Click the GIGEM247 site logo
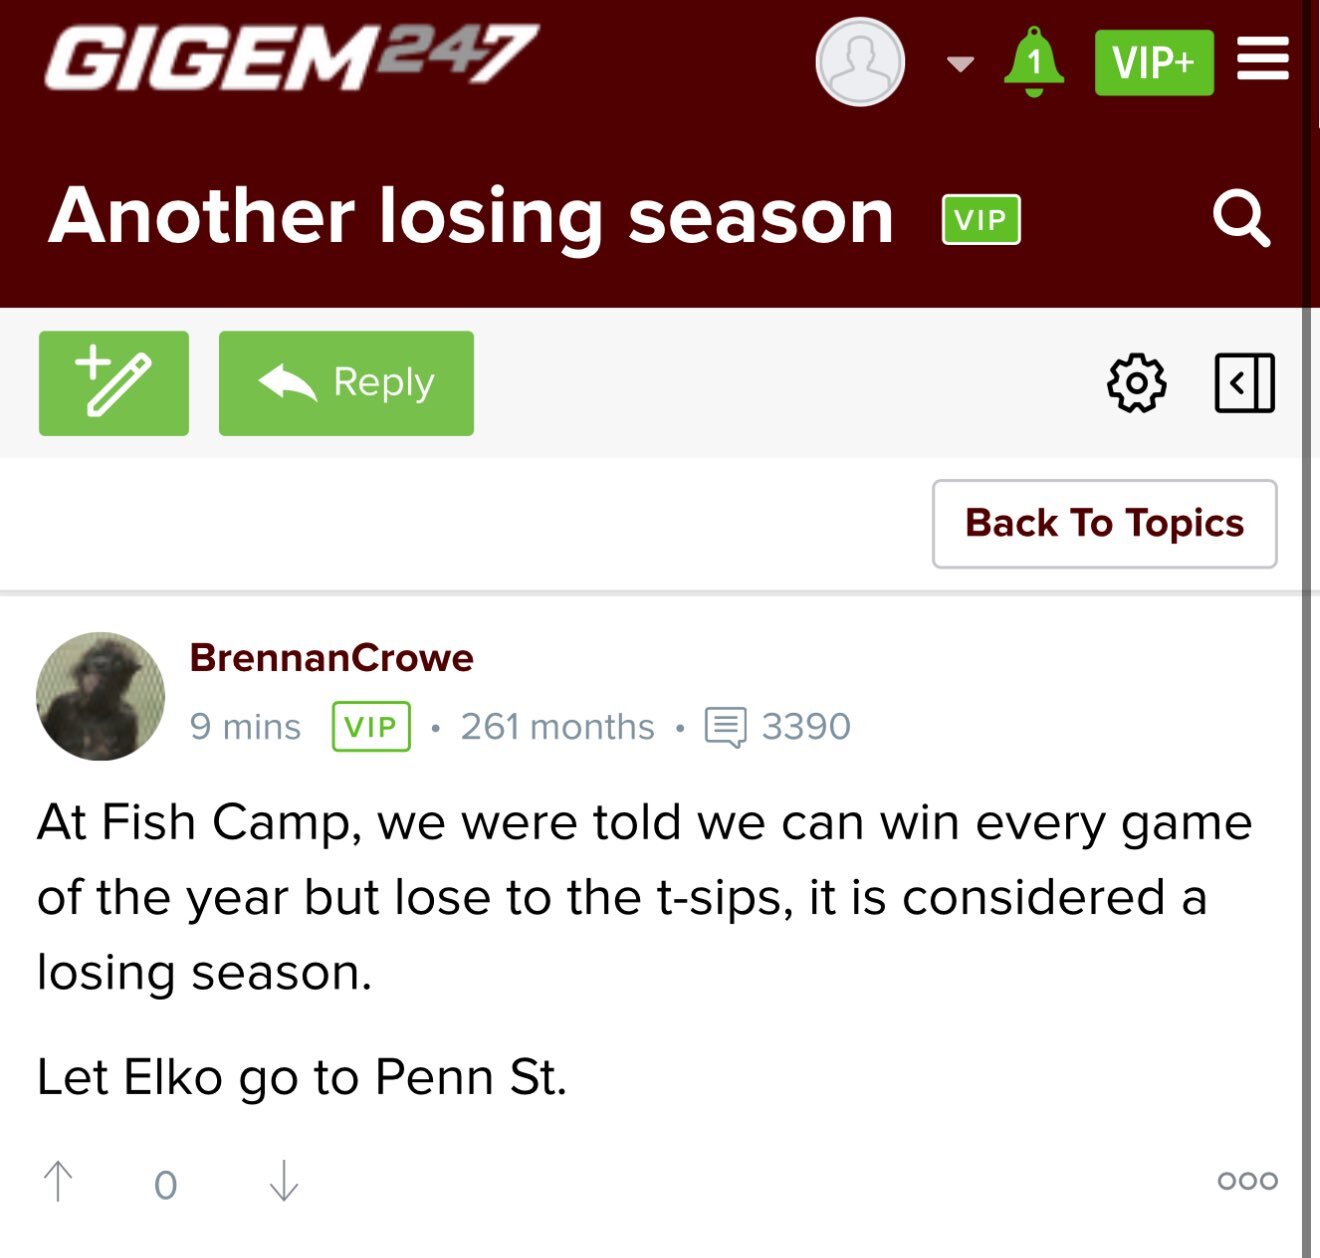This screenshot has width=1320, height=1258. 291,57
